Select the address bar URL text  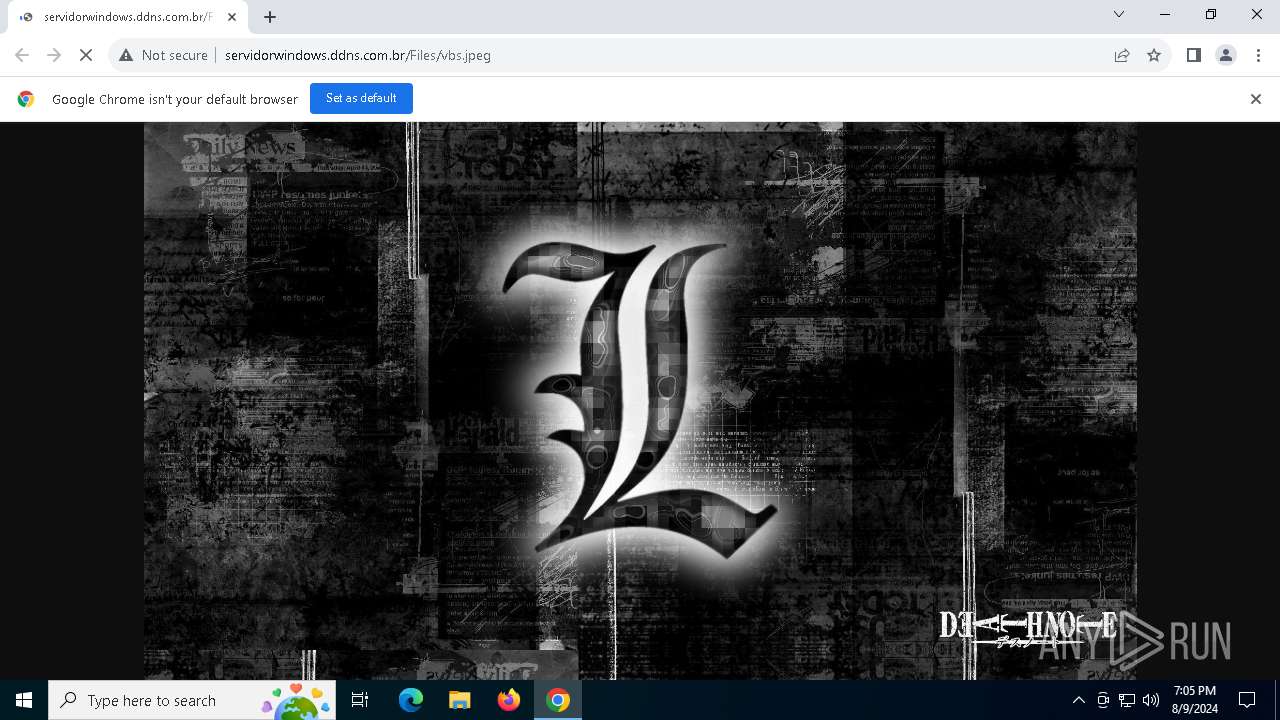(x=358, y=55)
